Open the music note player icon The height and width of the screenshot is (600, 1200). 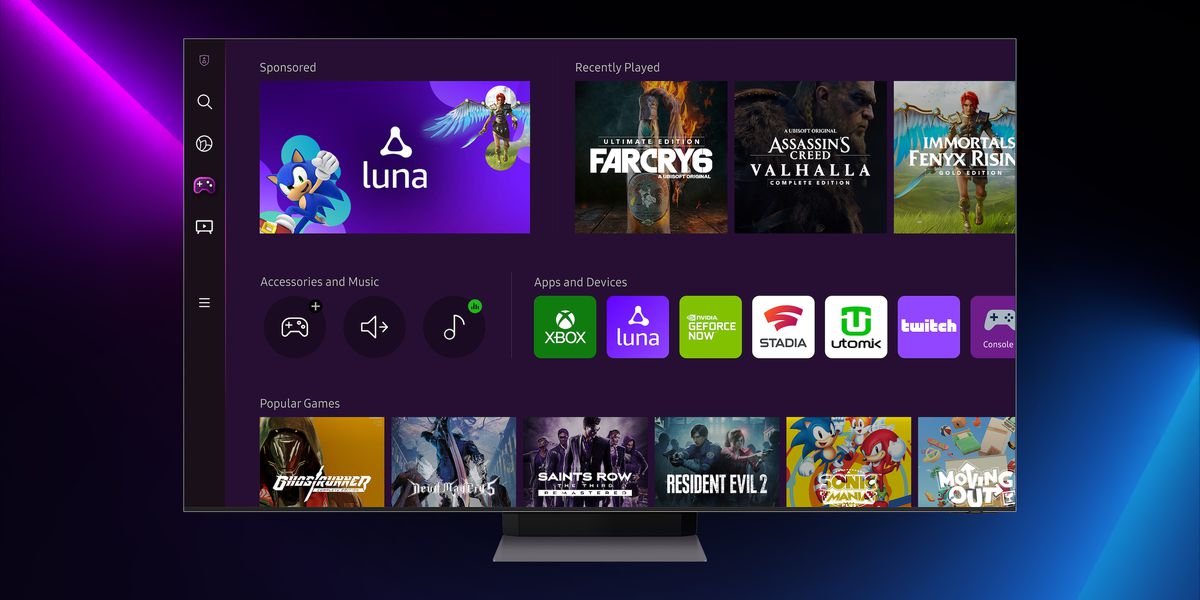point(454,327)
